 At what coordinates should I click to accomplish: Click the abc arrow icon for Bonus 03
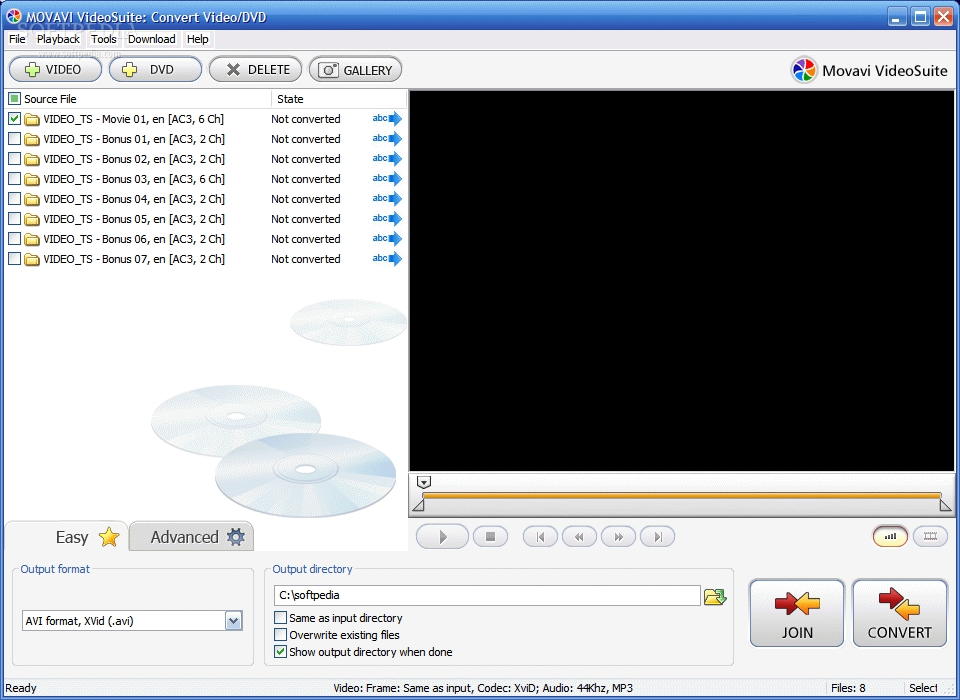[x=387, y=179]
